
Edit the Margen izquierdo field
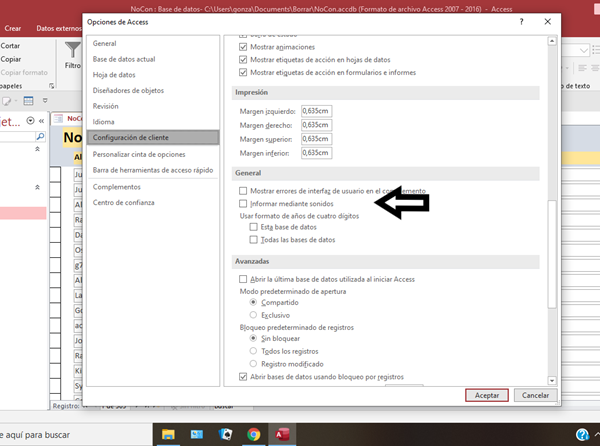pos(316,111)
